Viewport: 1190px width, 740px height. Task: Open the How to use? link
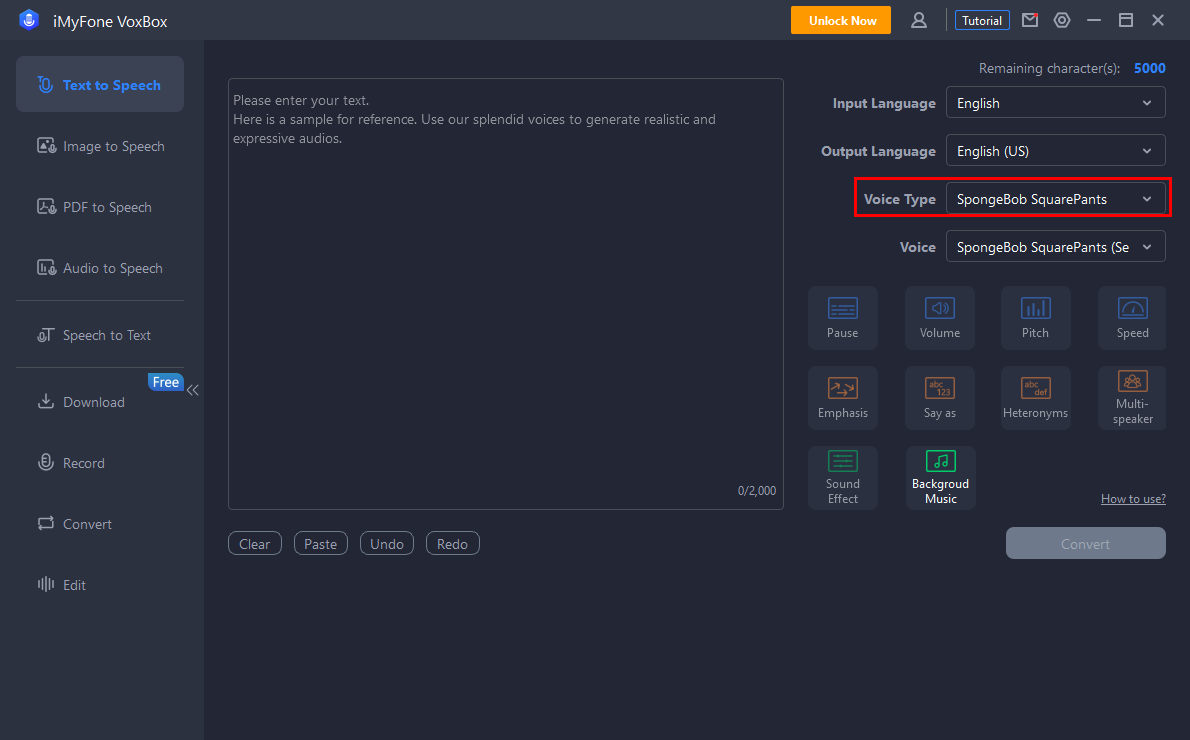[x=1133, y=499]
